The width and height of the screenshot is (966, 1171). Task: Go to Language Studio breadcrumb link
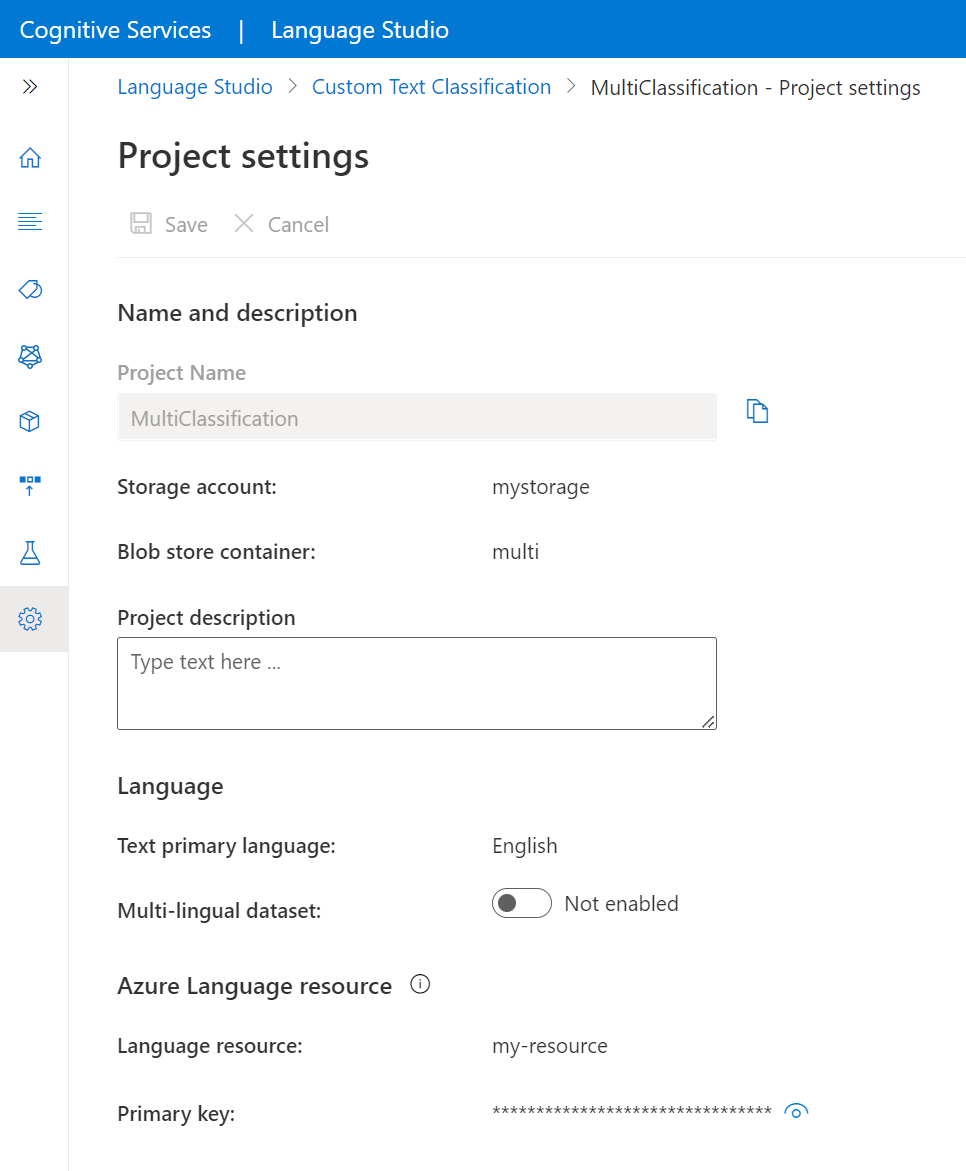(195, 87)
